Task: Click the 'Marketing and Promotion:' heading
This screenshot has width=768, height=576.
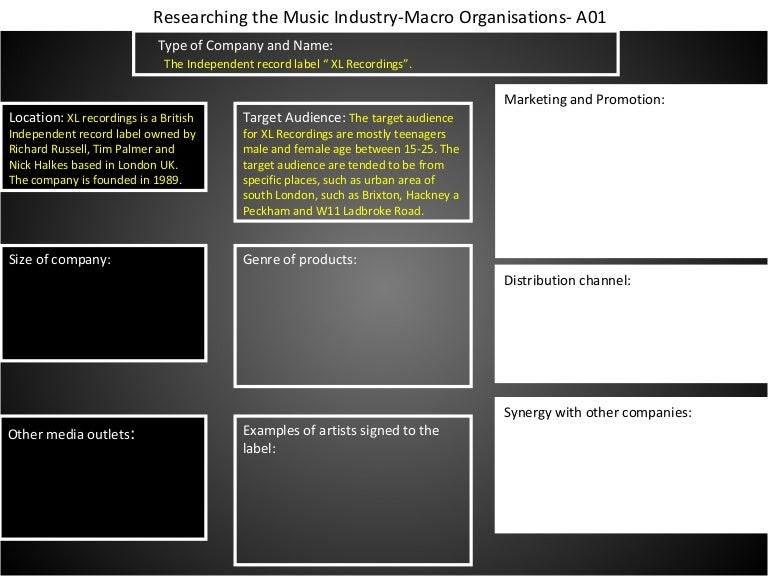Action: 584,100
